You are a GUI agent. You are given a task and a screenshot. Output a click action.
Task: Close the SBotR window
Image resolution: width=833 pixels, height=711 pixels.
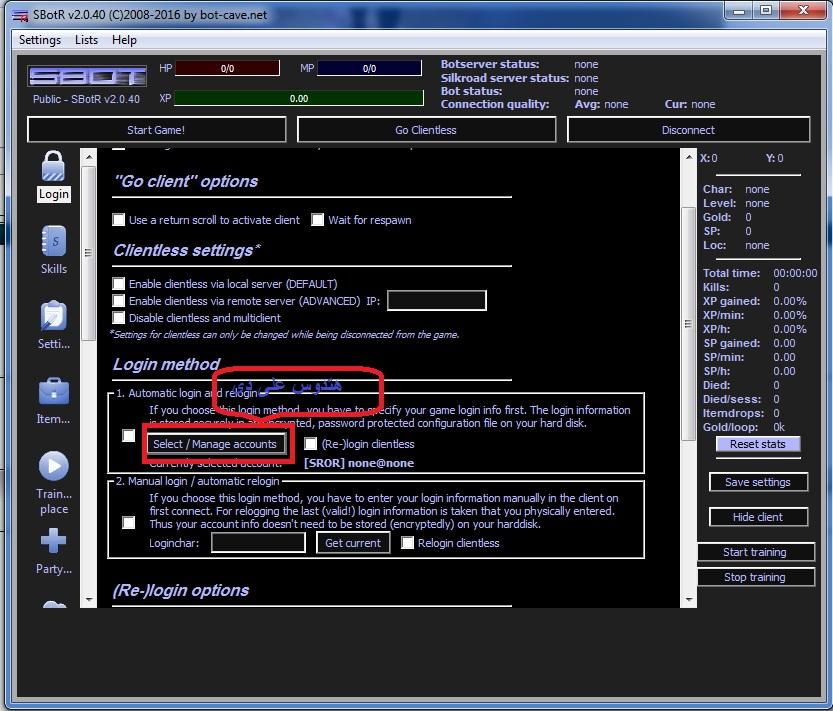click(803, 11)
